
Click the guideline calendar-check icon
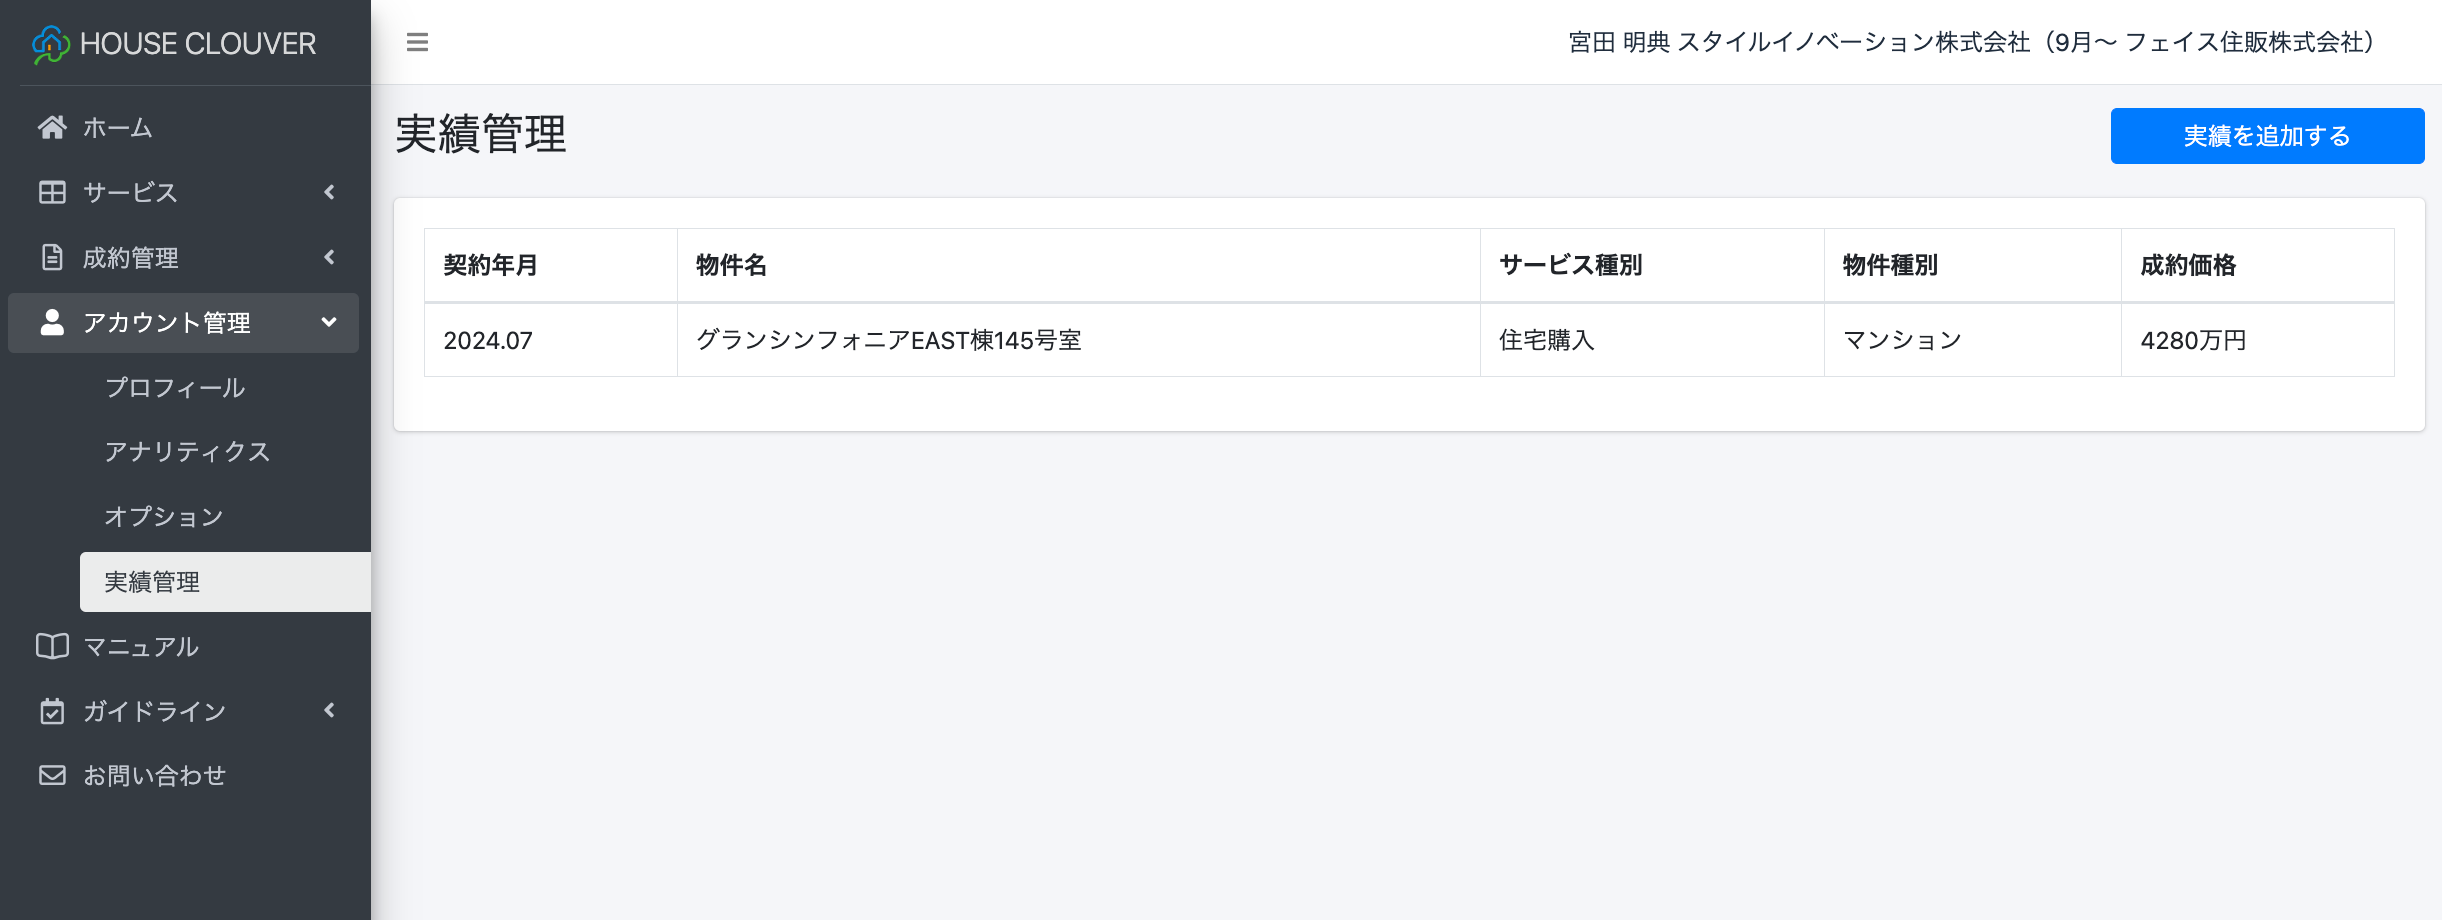click(52, 711)
